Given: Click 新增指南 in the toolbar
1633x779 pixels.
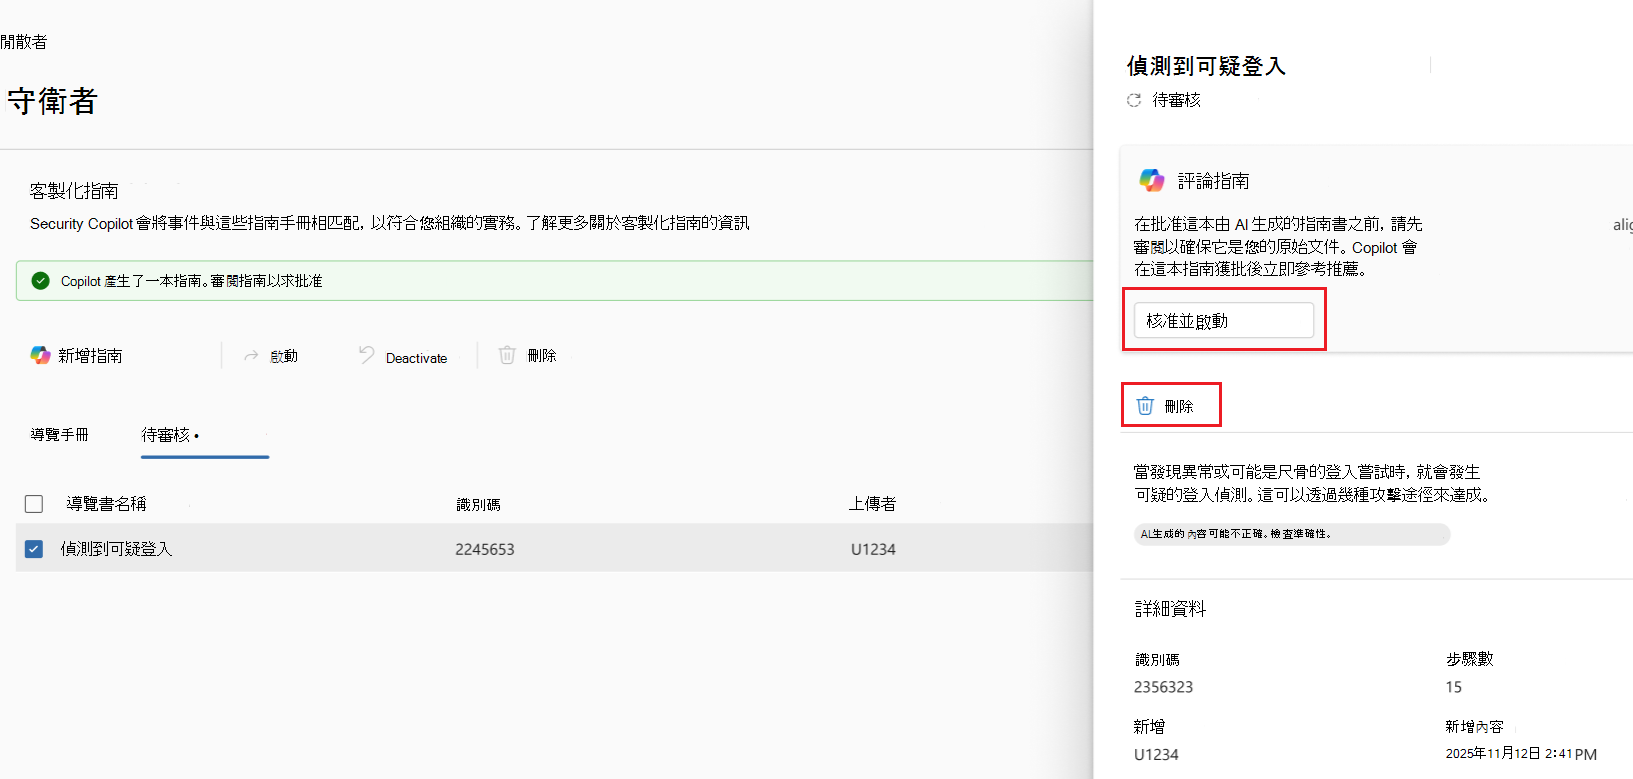Looking at the screenshot, I should (x=90, y=356).
